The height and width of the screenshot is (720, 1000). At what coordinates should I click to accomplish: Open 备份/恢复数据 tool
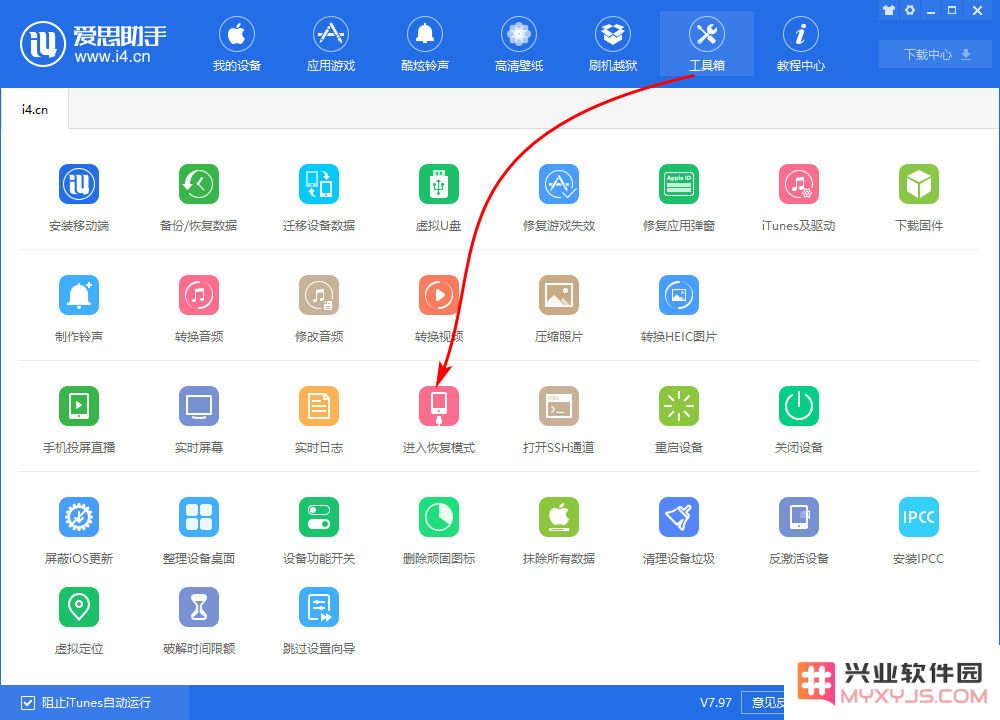[x=199, y=184]
